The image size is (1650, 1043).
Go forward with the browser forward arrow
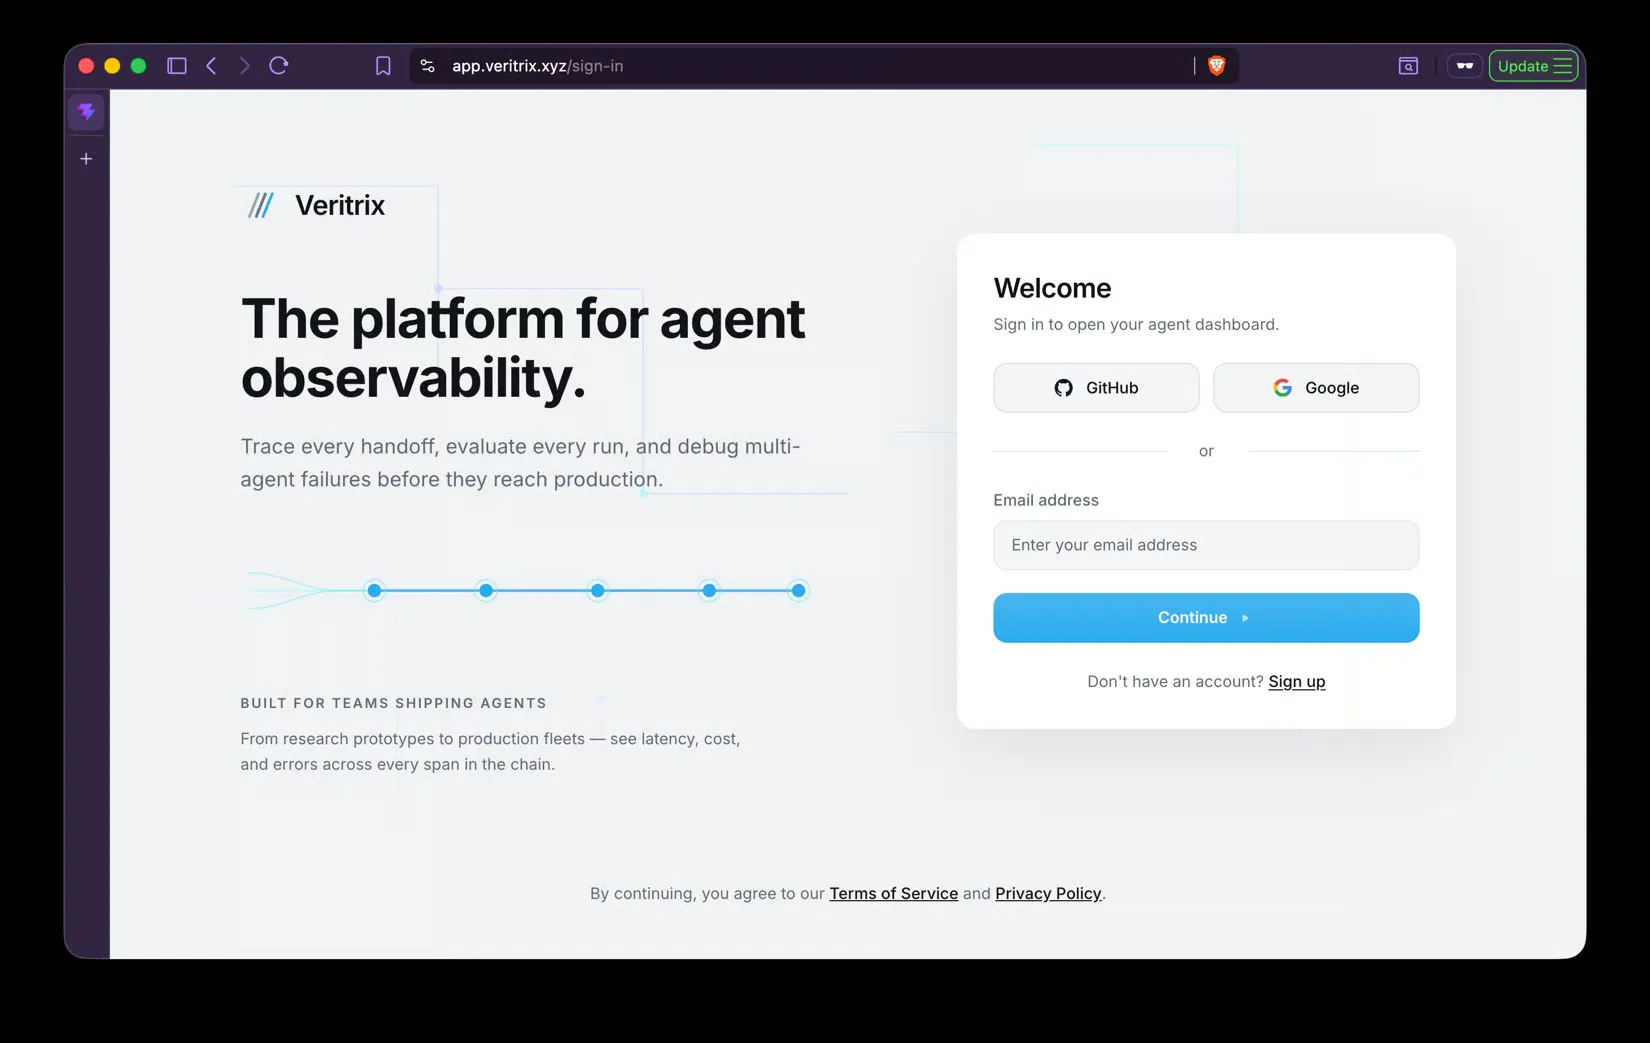[x=244, y=66]
